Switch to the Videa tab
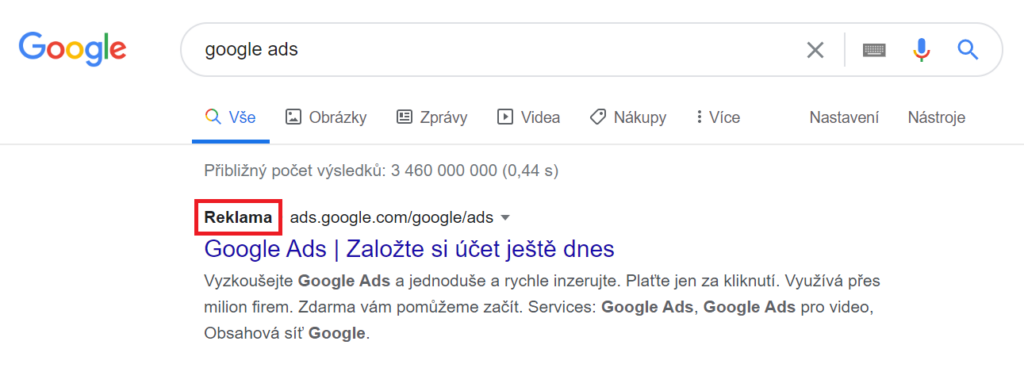Image resolution: width=1024 pixels, height=368 pixels. [528, 117]
